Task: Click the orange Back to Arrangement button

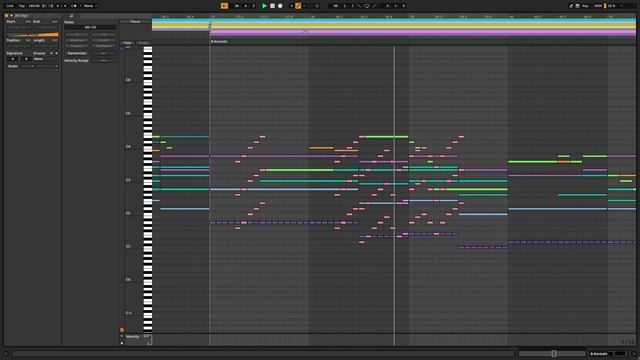Action: click(224, 6)
